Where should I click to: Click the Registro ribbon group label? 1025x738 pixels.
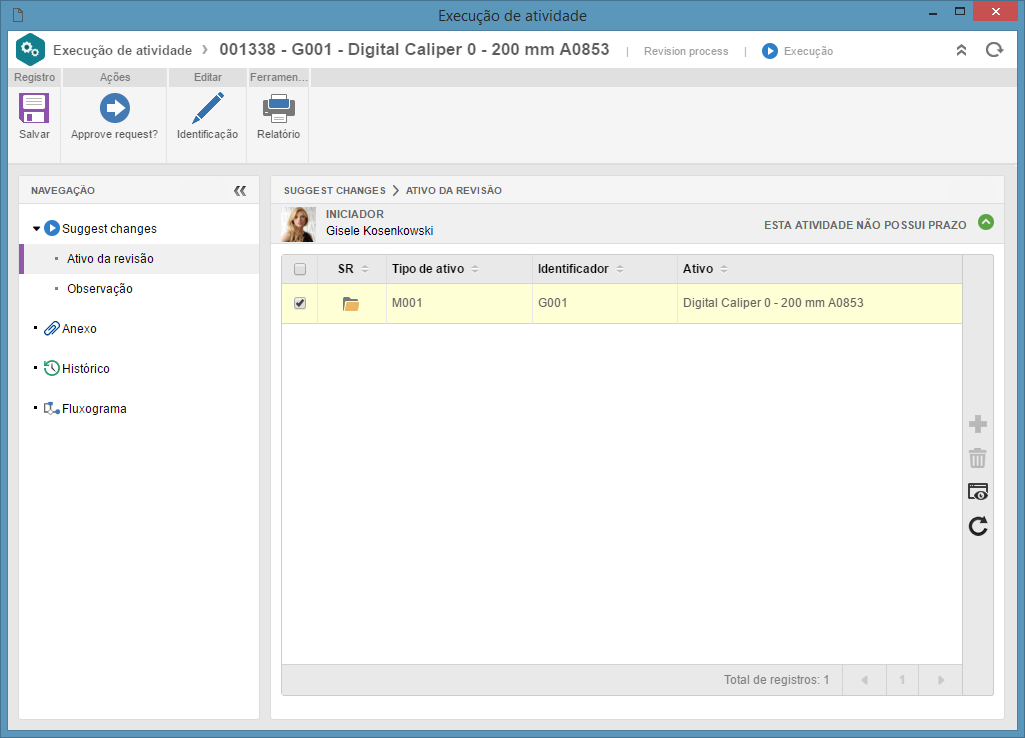[x=35, y=77]
